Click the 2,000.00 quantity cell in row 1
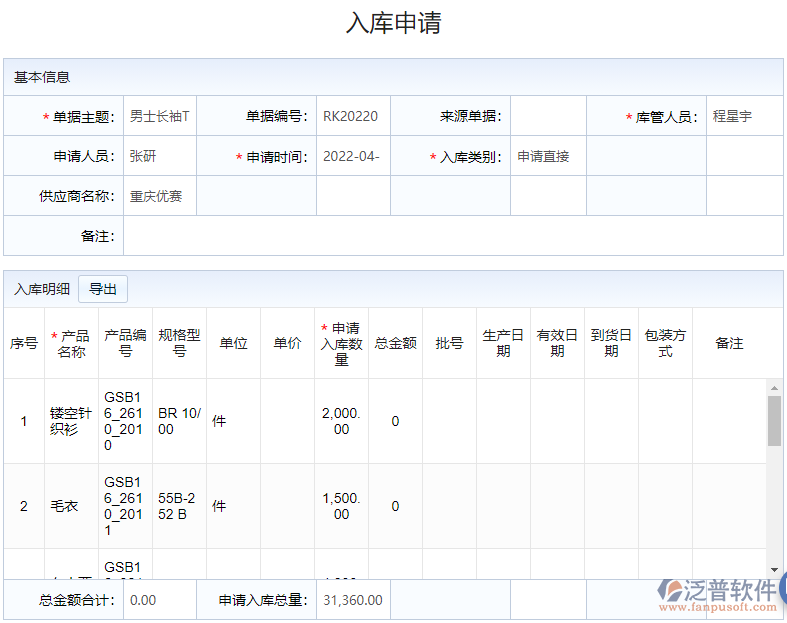Image resolution: width=787 pixels, height=623 pixels. (341, 421)
